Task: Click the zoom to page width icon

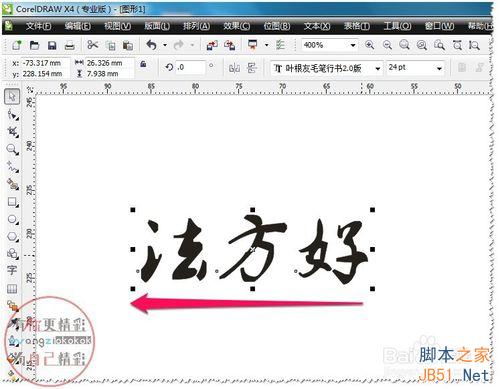Action: tap(457, 45)
